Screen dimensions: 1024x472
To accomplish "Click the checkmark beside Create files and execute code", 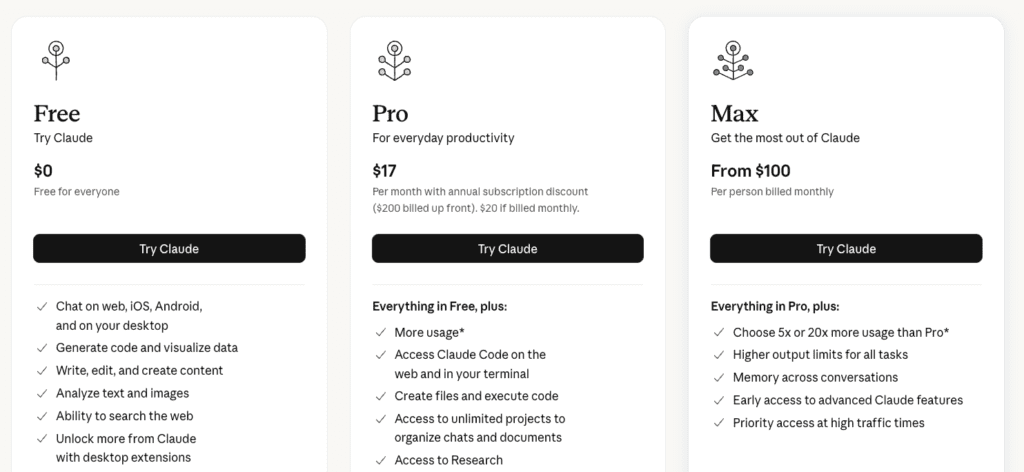I will tap(380, 396).
